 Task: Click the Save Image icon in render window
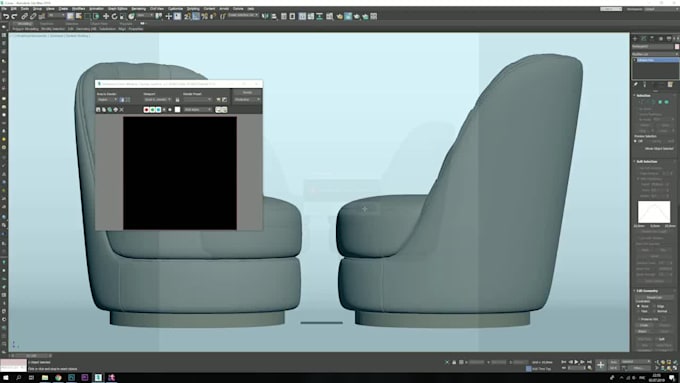[x=98, y=110]
